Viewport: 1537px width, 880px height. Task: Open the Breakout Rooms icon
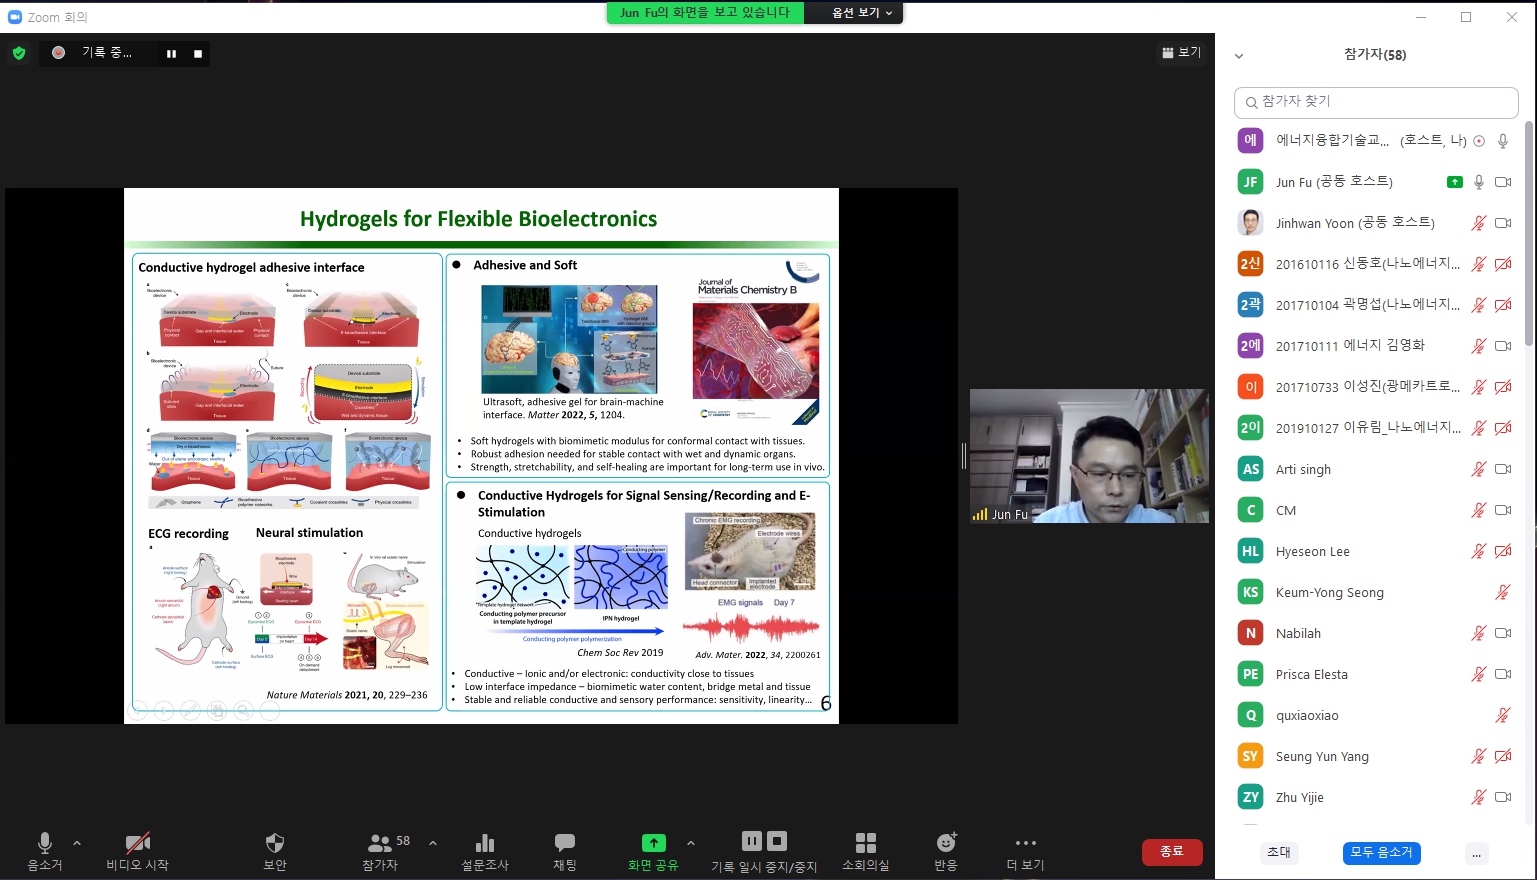coord(866,843)
